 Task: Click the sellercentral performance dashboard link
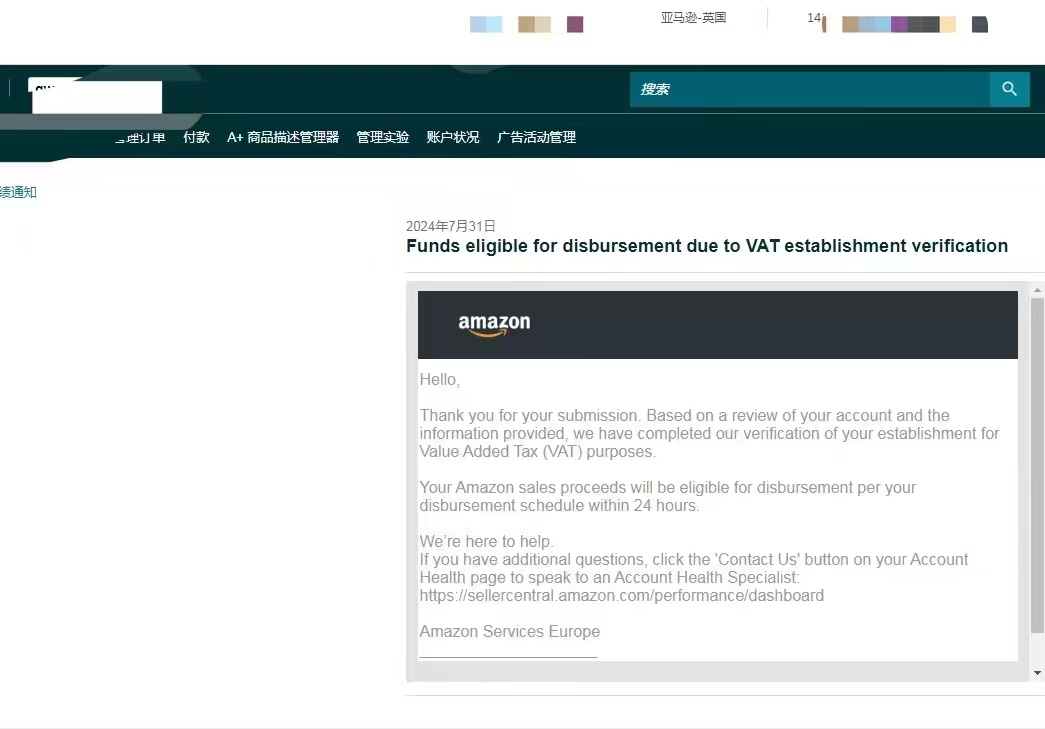[x=621, y=595]
